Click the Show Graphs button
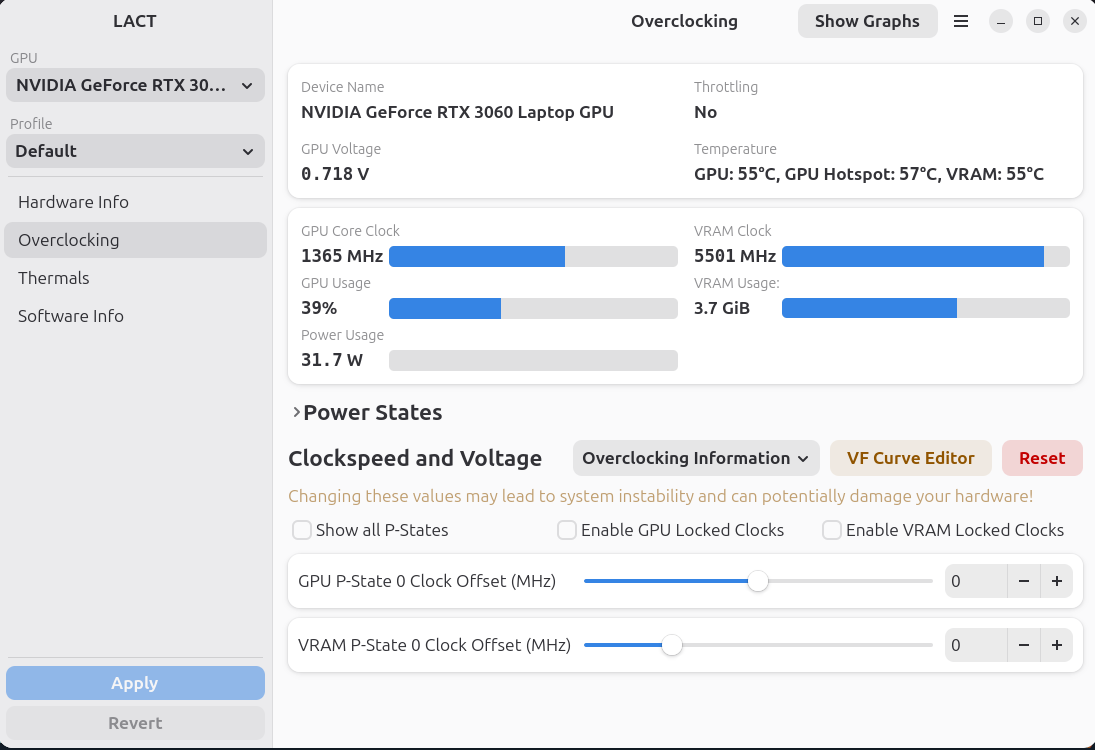1095x750 pixels. [x=867, y=22]
